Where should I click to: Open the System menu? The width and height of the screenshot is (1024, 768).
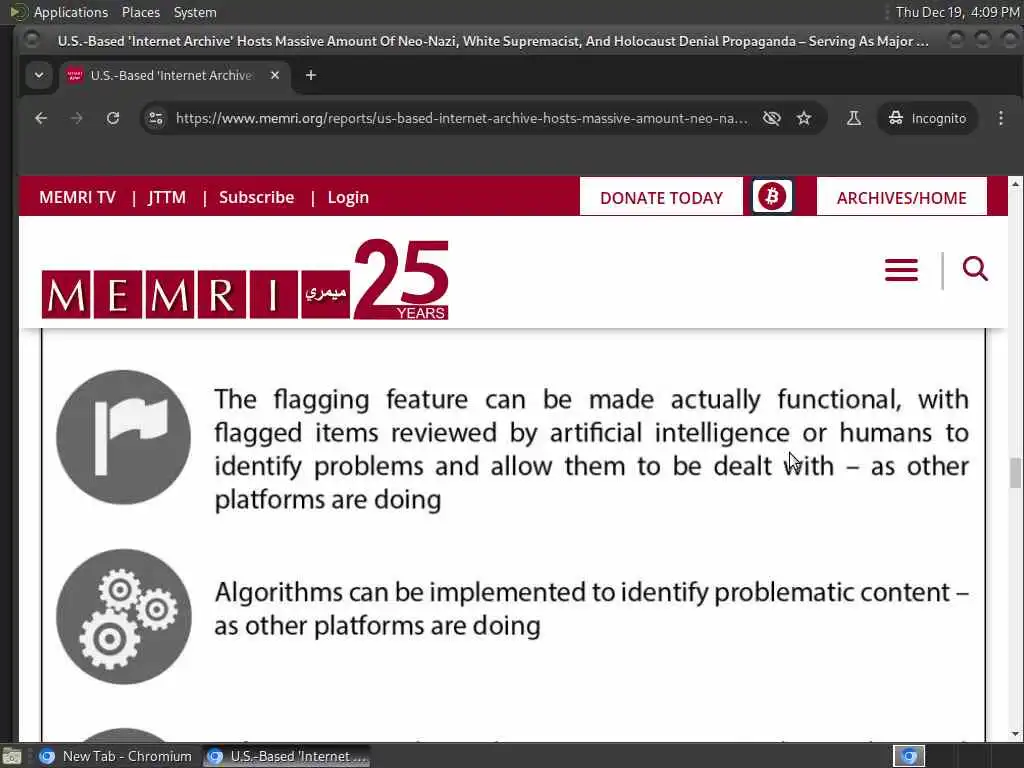coord(195,12)
